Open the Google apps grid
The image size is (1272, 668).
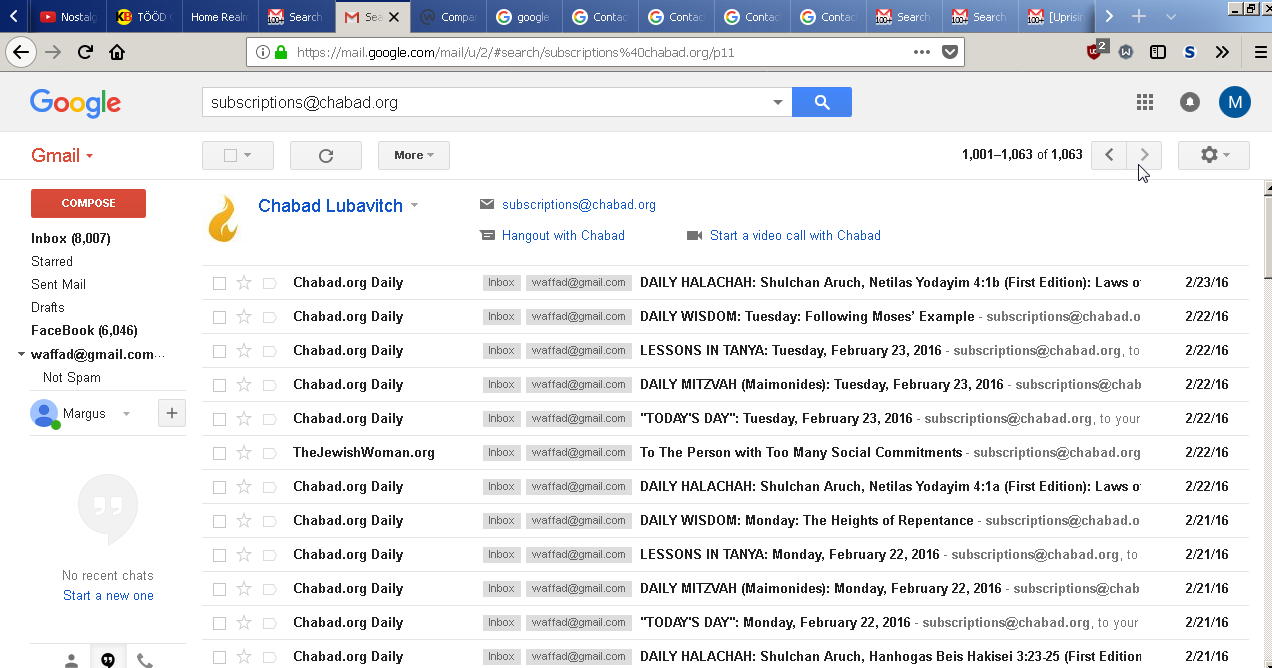point(1145,102)
